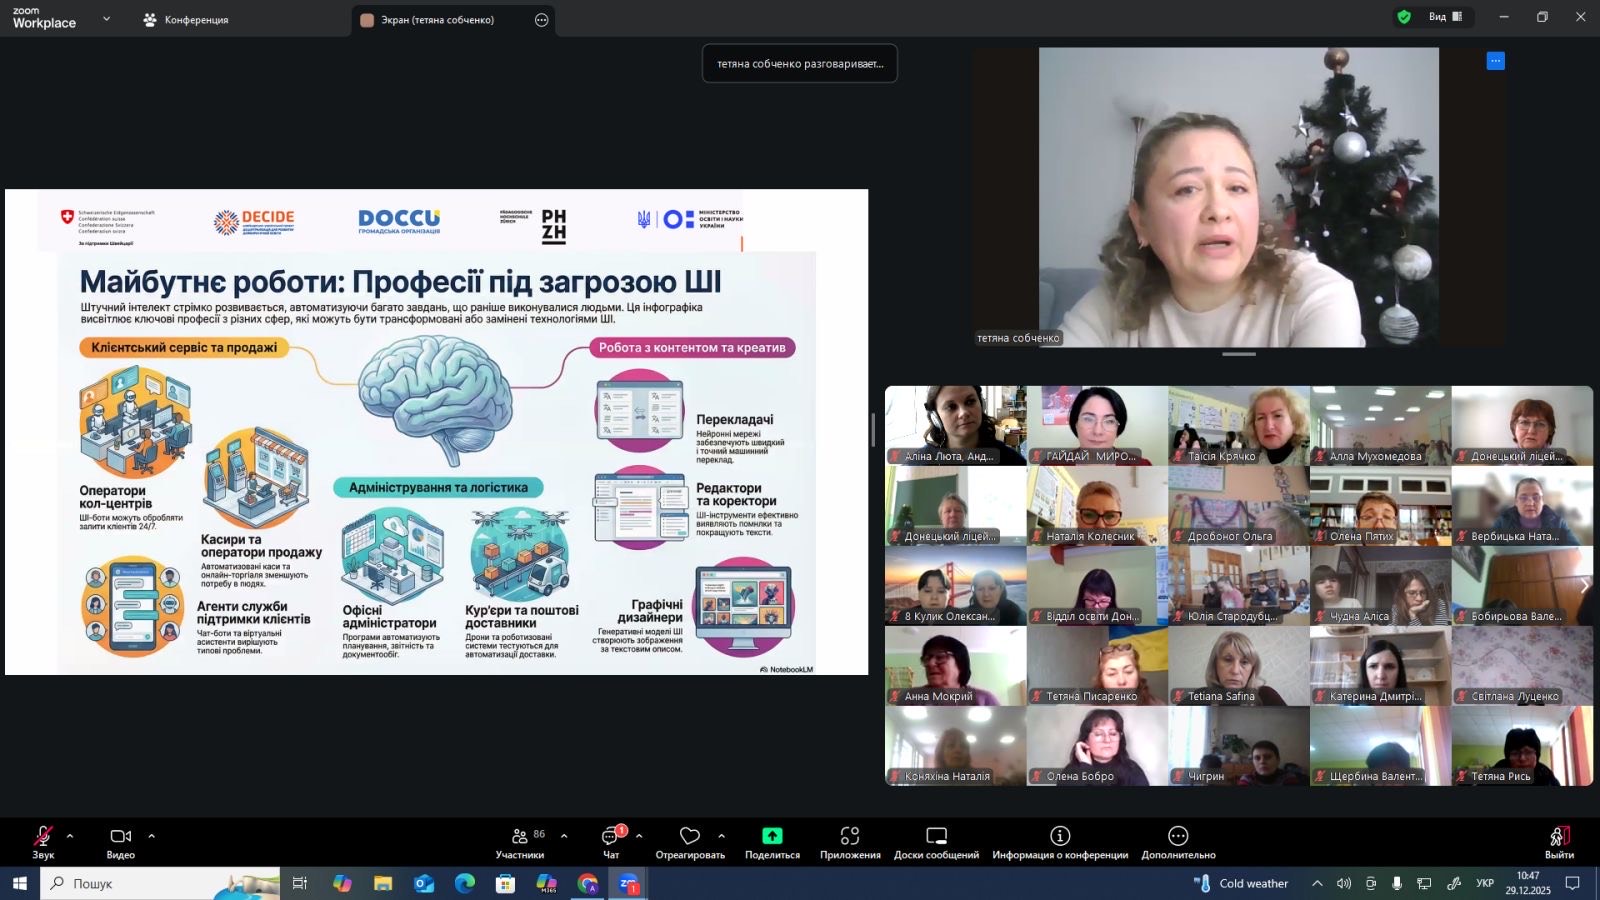Click the green Поделиться share screen icon
Viewport: 1600px width, 900px height.
pos(772,836)
